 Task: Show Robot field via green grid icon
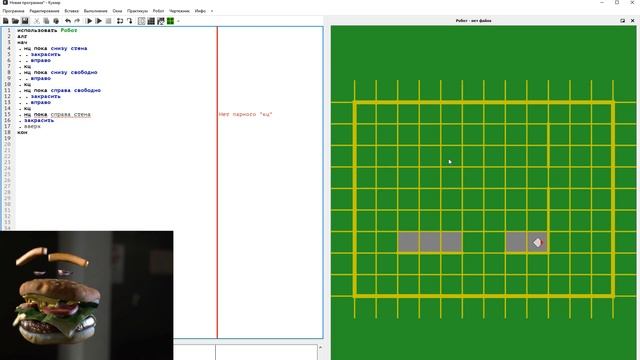click(x=171, y=21)
